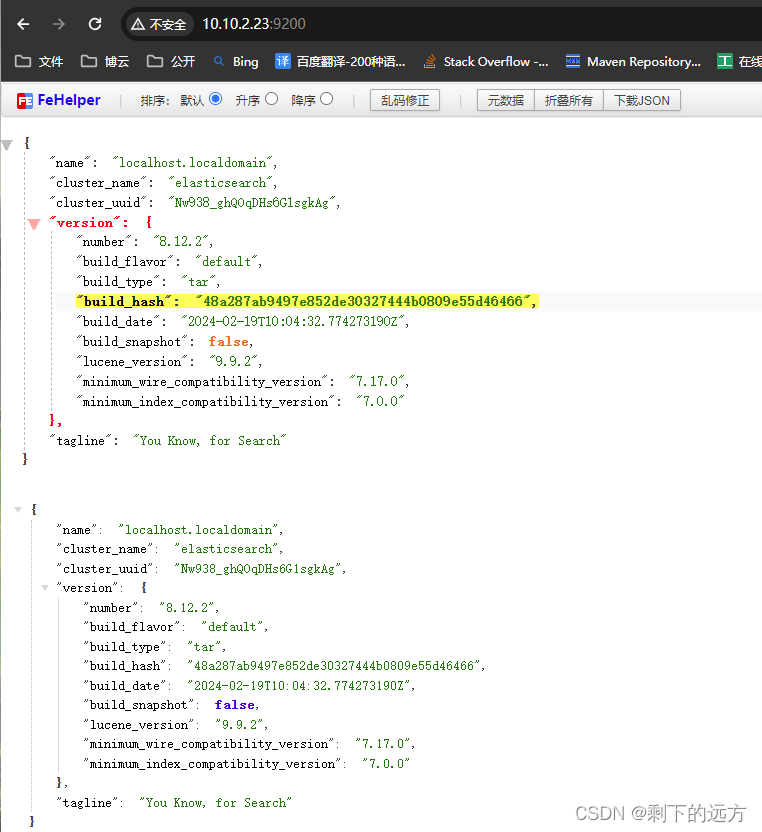Collapse "version" node in the lower JSON tree

click(x=44, y=588)
